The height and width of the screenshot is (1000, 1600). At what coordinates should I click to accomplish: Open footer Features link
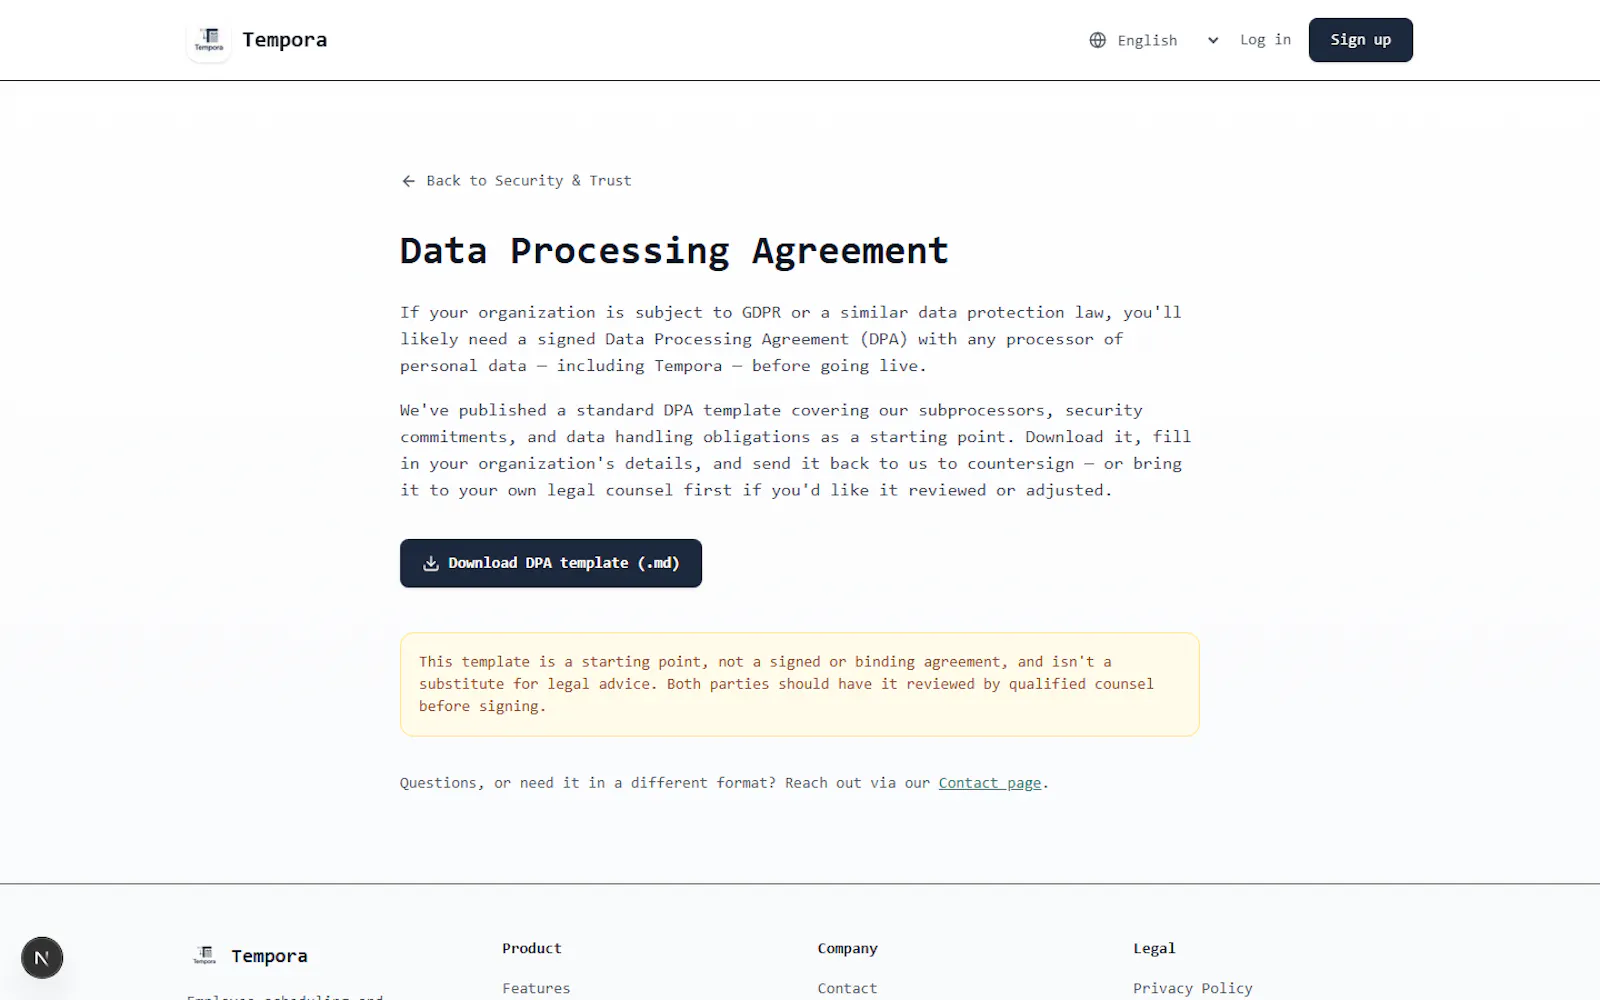point(536,988)
